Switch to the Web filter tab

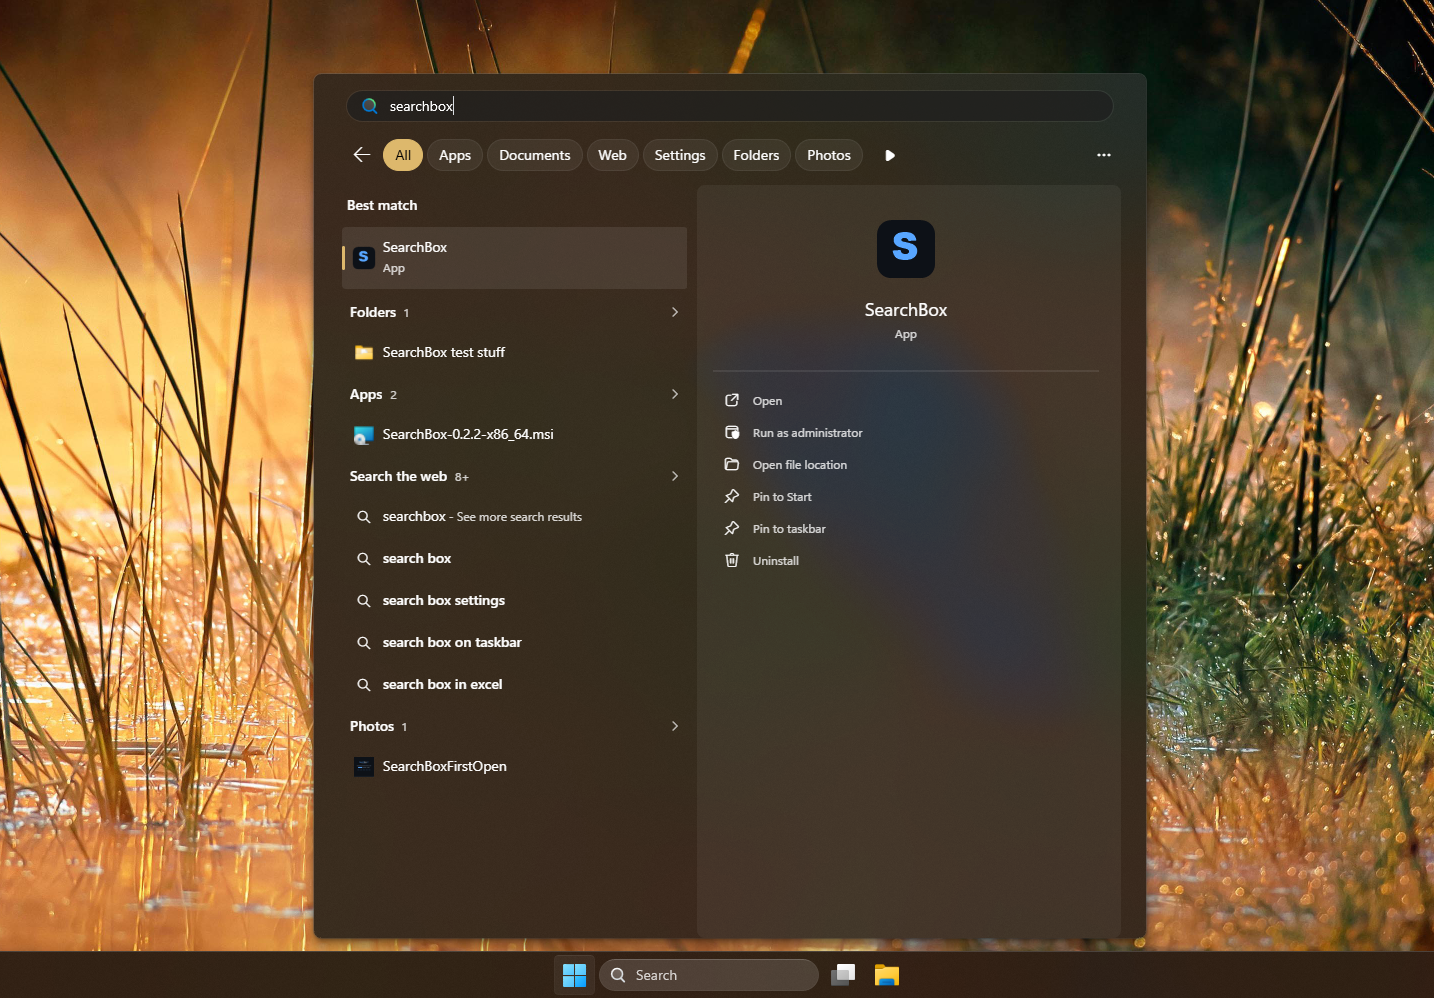click(x=613, y=155)
